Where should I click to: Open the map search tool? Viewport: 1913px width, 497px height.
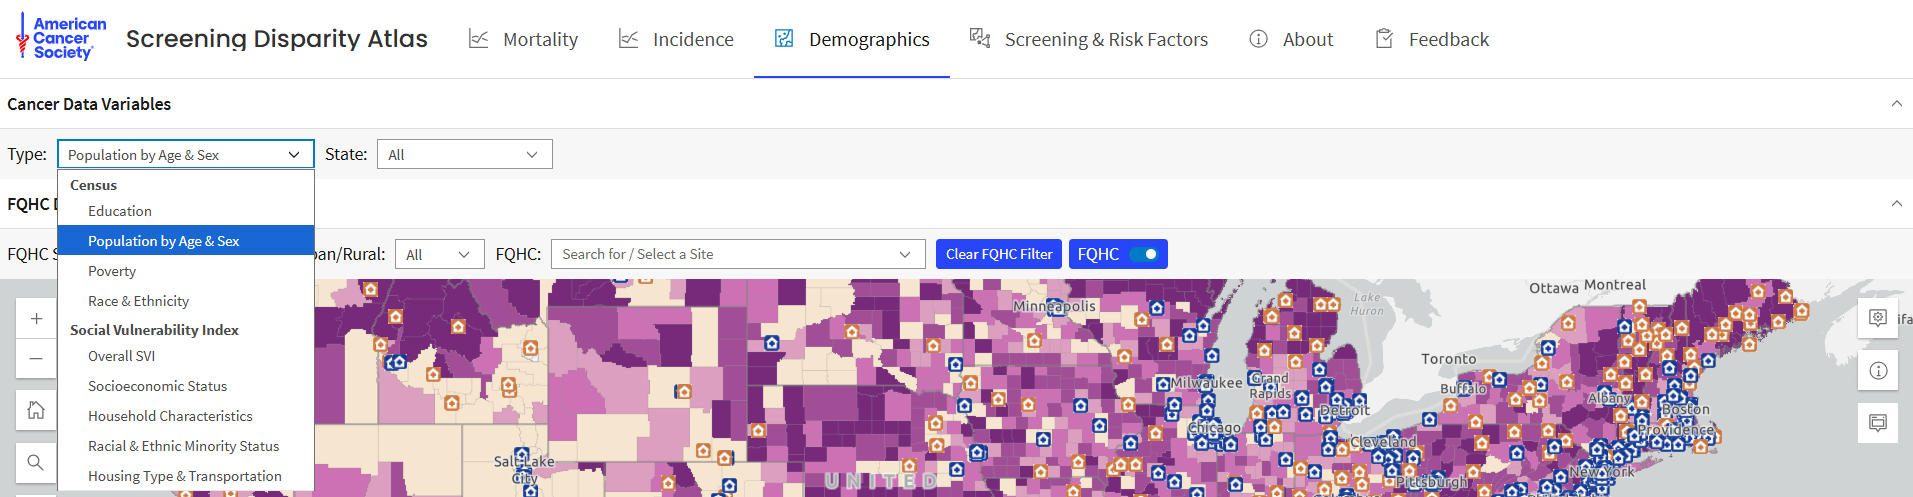coord(36,462)
